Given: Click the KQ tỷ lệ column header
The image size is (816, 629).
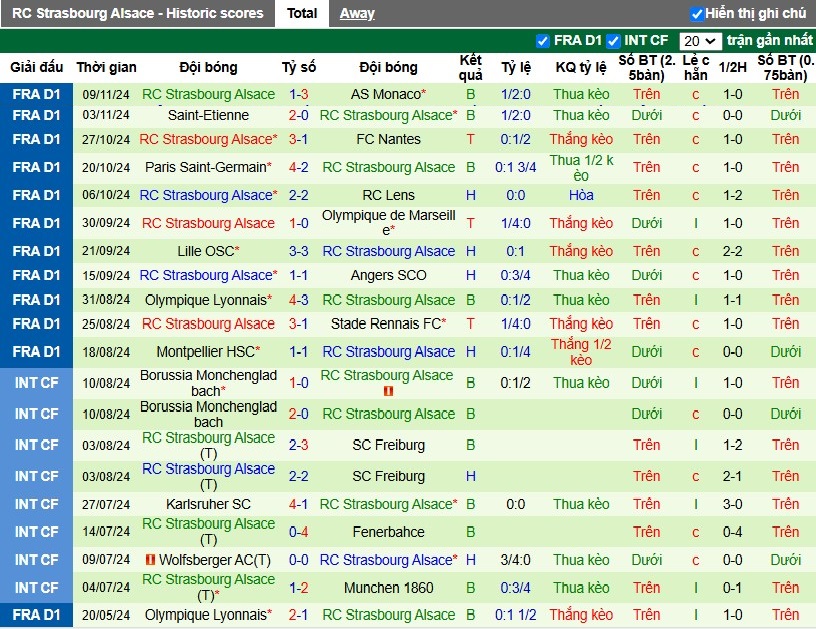Looking at the screenshot, I should click(x=581, y=67).
